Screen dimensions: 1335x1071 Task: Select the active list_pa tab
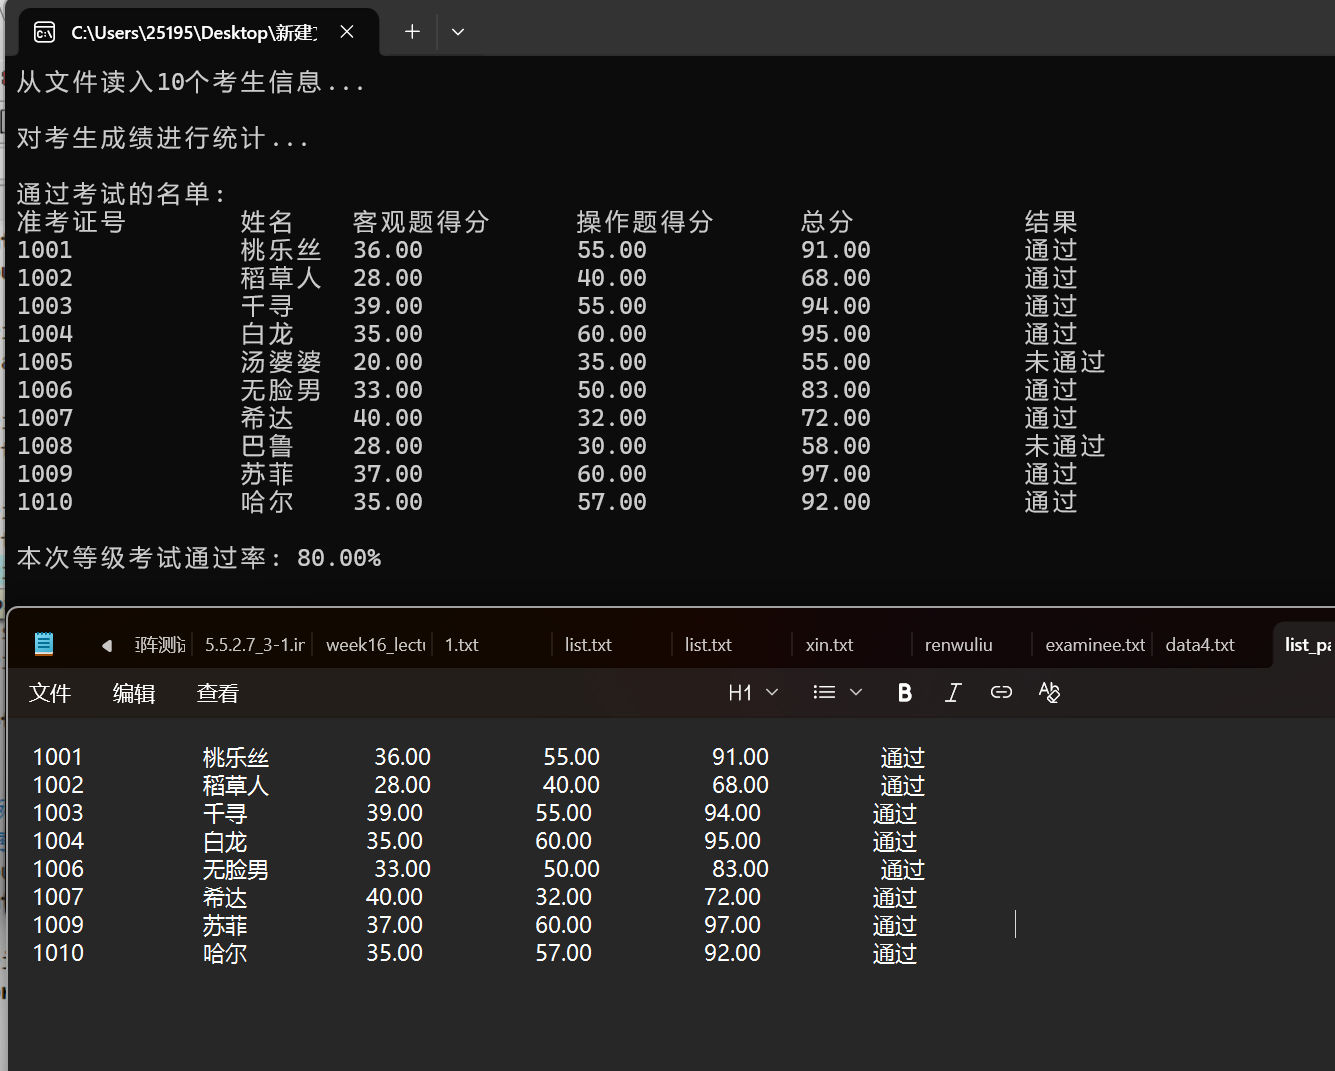point(1306,645)
